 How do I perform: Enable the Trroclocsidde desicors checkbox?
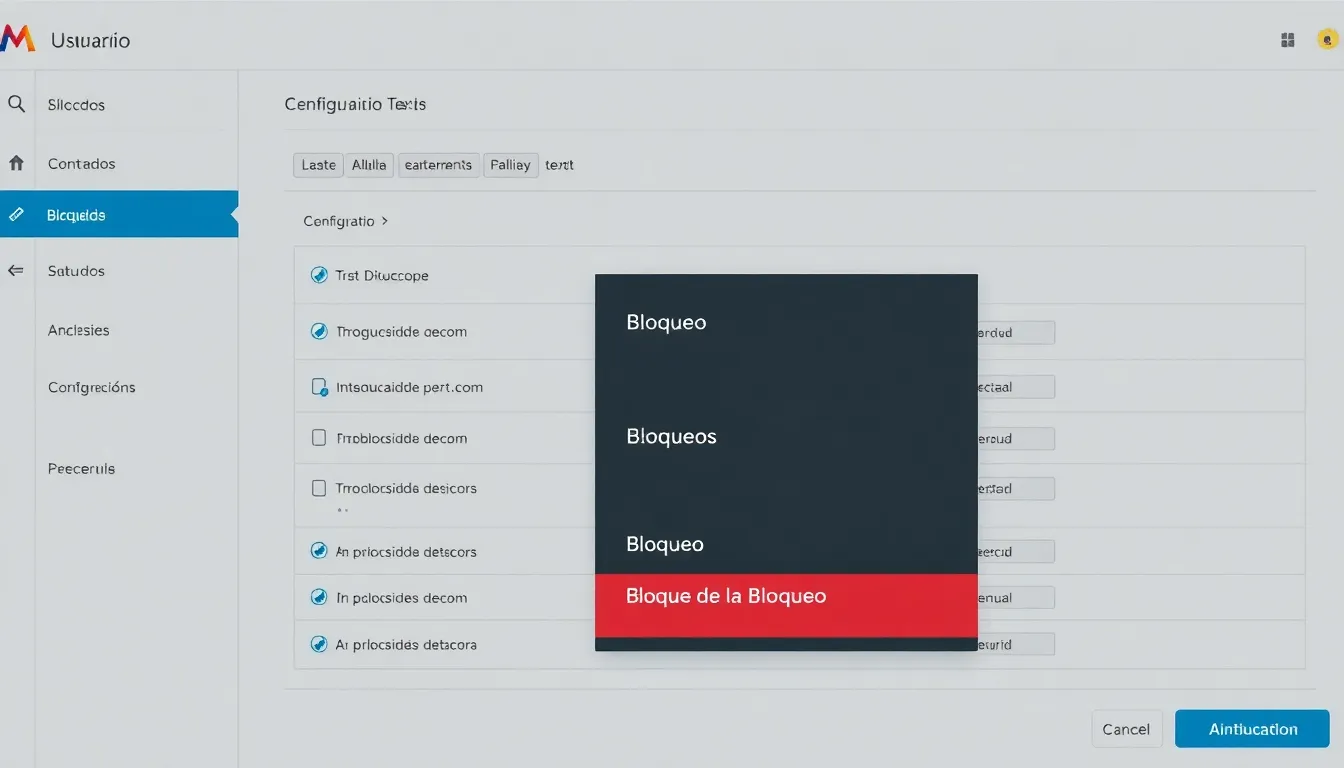319,488
